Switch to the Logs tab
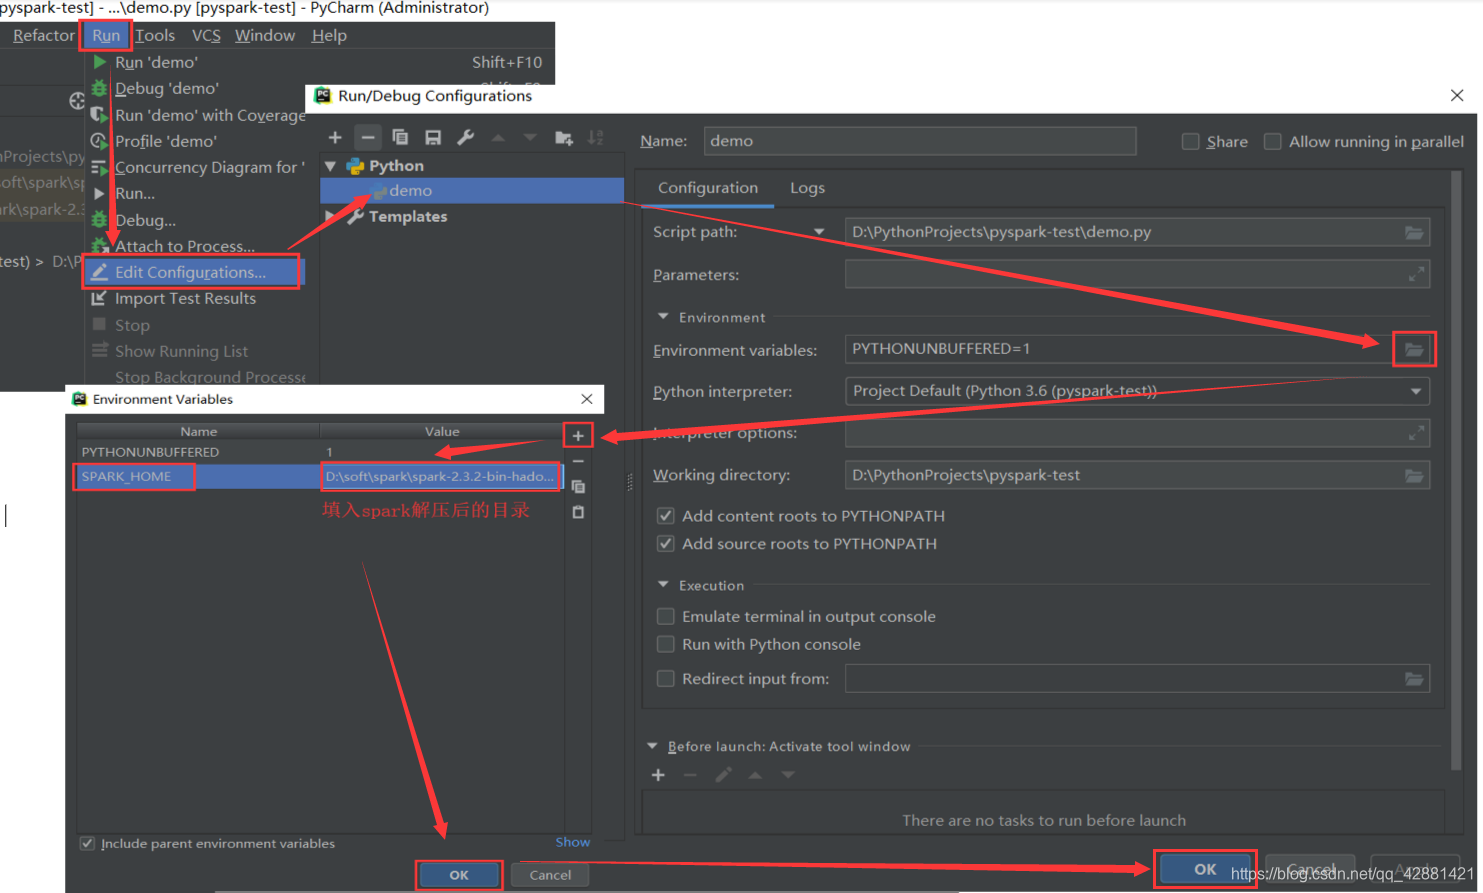This screenshot has width=1483, height=893. (x=807, y=188)
